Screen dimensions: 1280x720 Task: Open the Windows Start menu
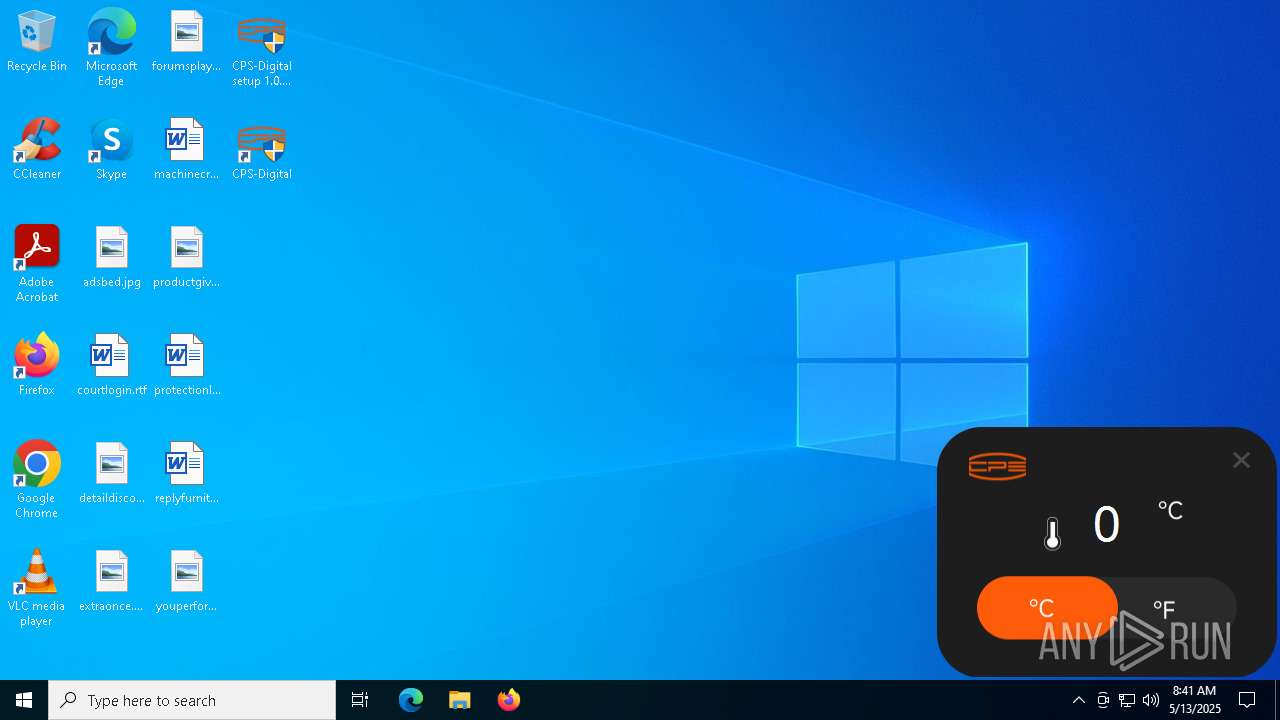tap(24, 700)
